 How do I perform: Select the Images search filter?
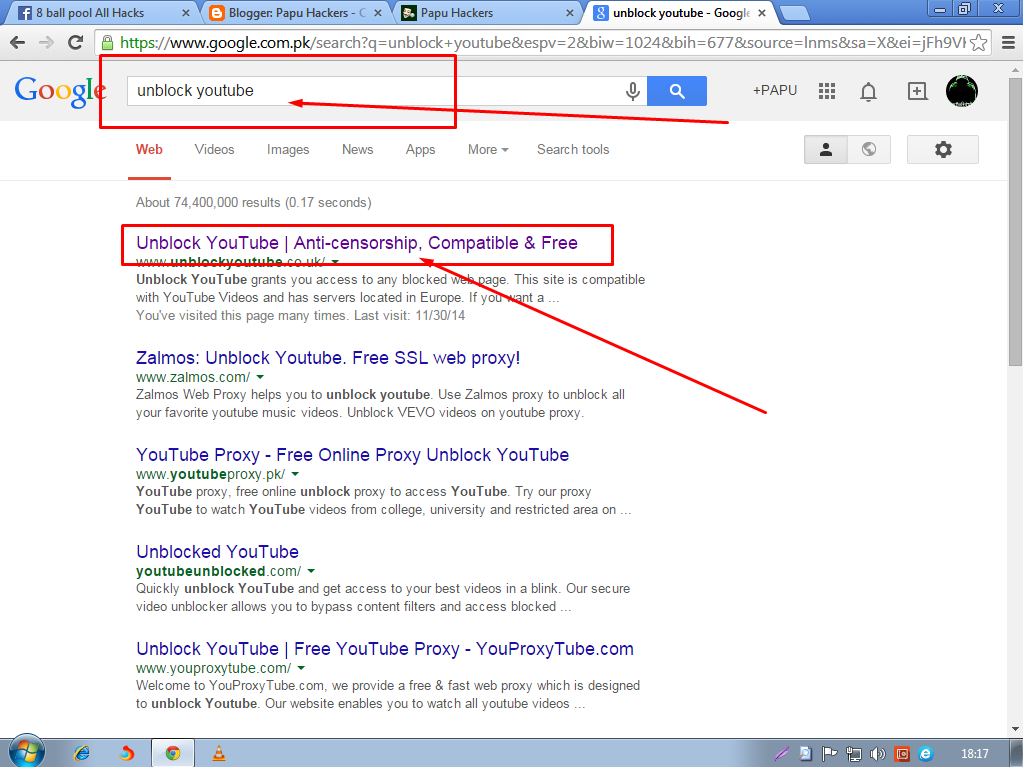pyautogui.click(x=288, y=149)
